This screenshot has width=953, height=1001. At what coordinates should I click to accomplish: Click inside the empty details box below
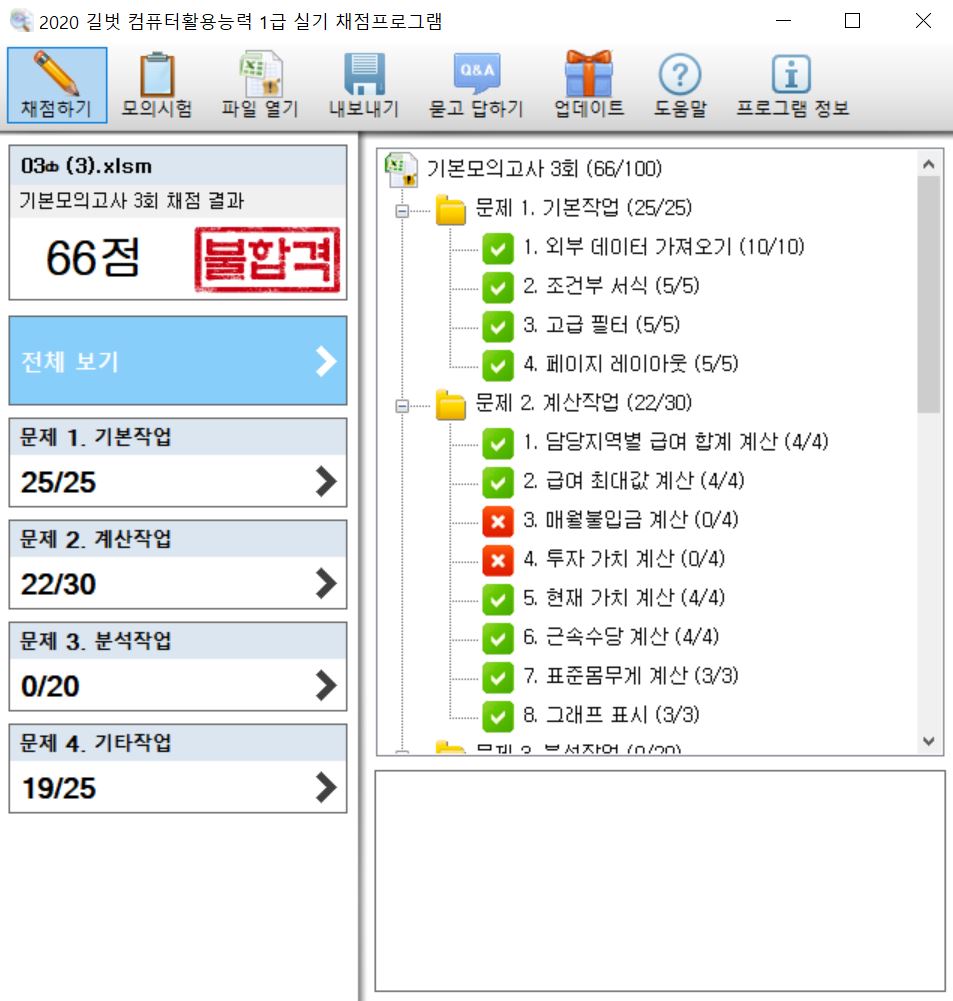(659, 880)
